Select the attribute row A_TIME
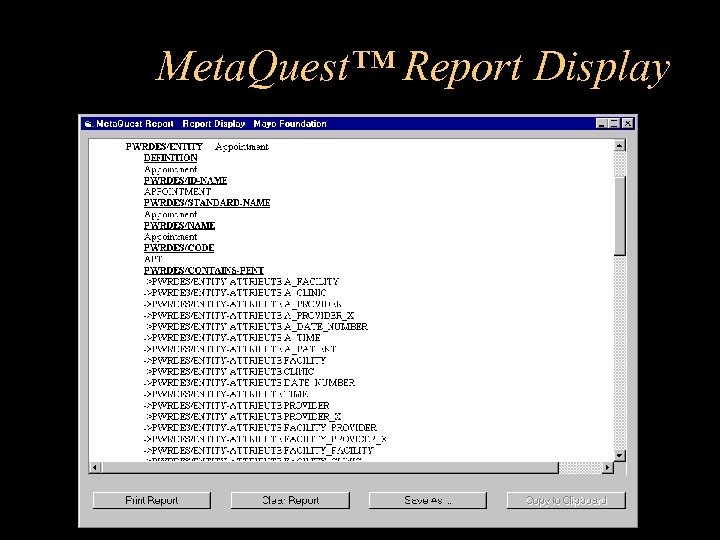Screen dimensions: 720x540 tap(232, 338)
